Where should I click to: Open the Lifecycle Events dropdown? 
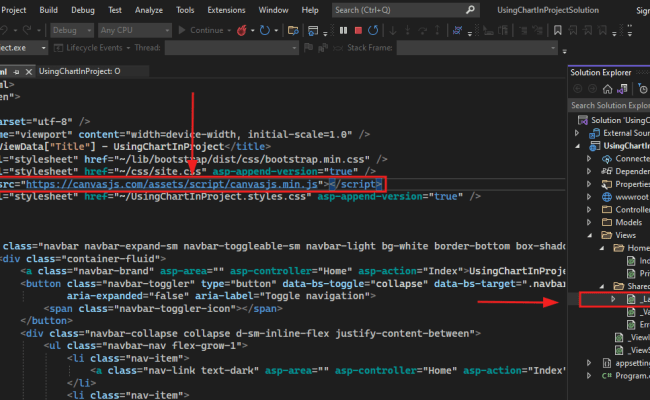tap(128, 48)
